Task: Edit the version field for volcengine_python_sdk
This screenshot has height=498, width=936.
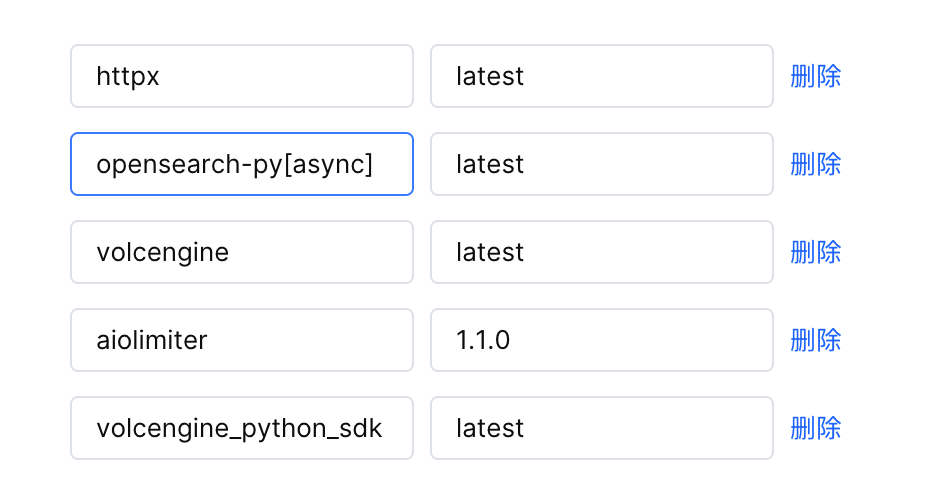Action: tap(601, 428)
